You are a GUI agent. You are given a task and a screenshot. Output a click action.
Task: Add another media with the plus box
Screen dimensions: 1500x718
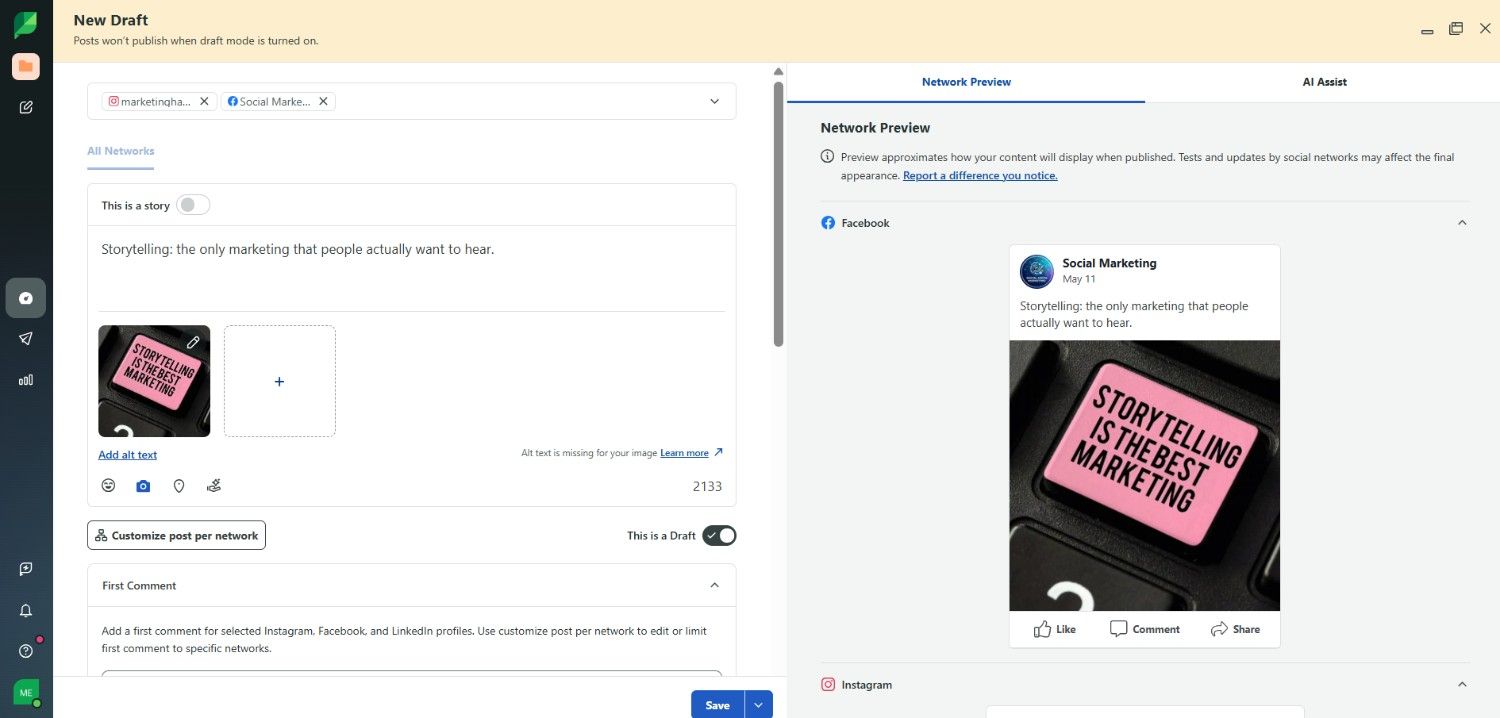(279, 381)
